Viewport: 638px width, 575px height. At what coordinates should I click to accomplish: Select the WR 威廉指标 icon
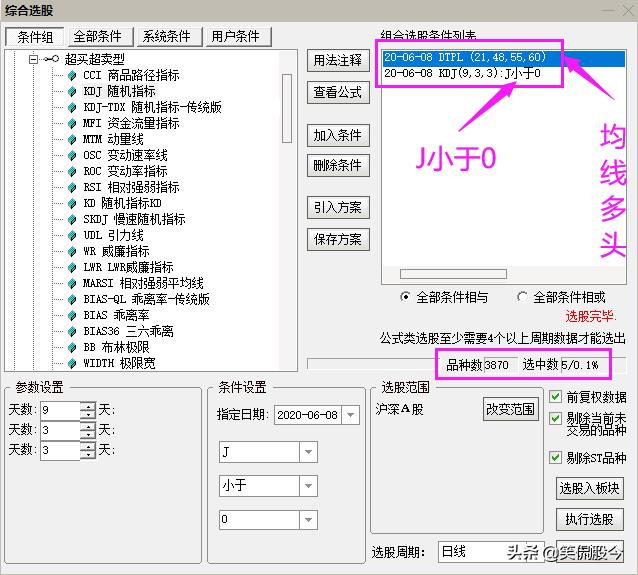tap(72, 251)
